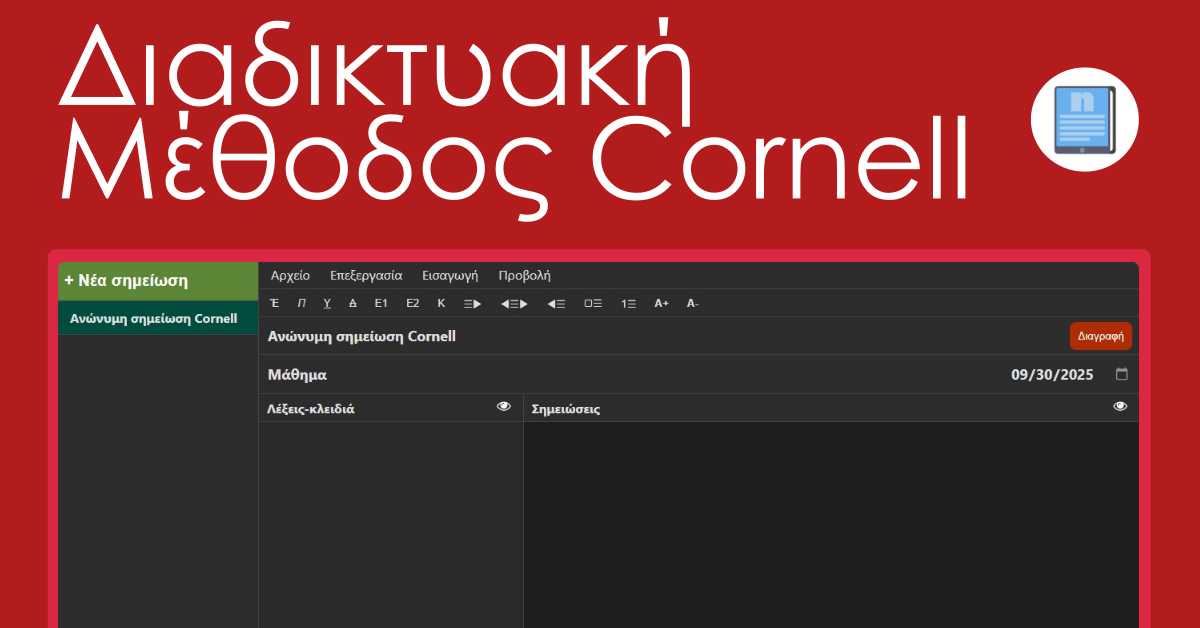Viewport: 1200px width, 628px height.
Task: Align text with the right-arrow alignment icon
Action: pos(472,303)
